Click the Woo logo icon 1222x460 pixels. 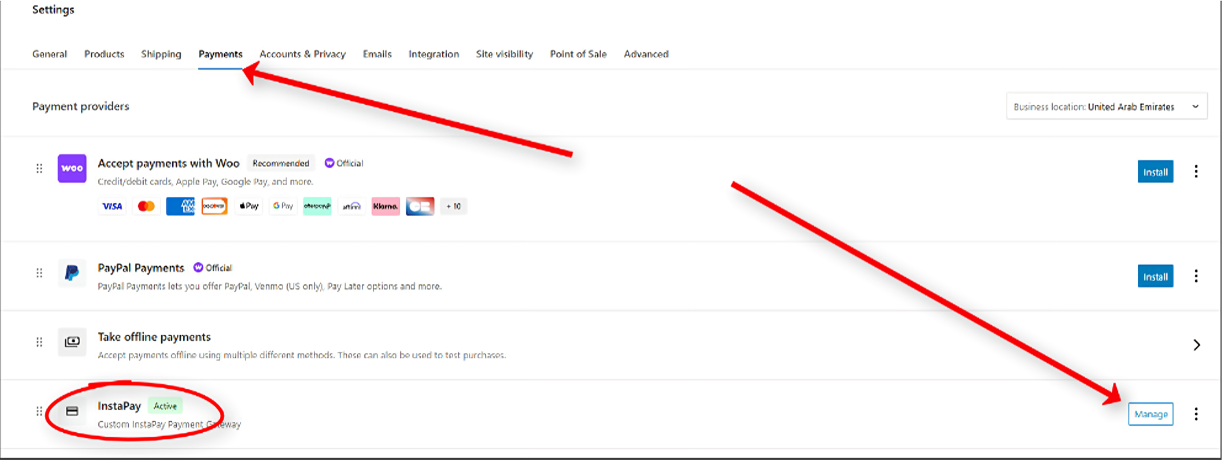[72, 169]
